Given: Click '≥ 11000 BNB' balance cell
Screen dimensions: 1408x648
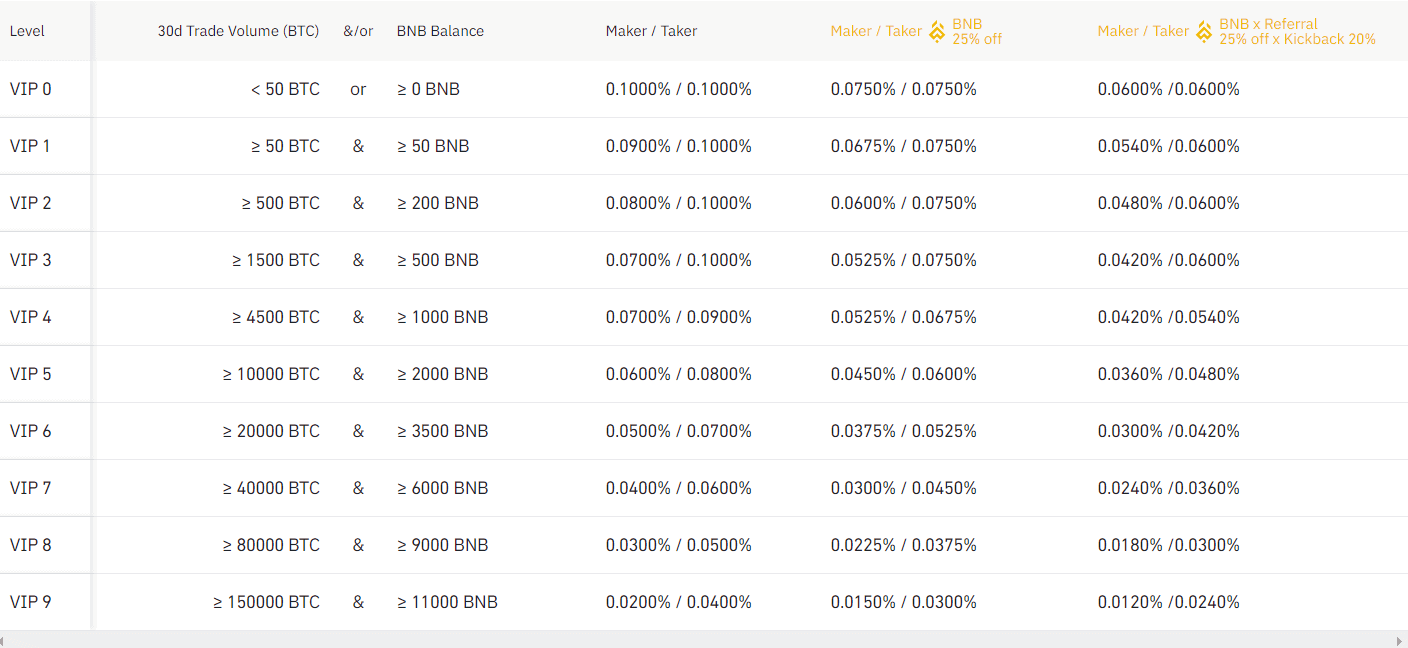Looking at the screenshot, I should pyautogui.click(x=447, y=602).
